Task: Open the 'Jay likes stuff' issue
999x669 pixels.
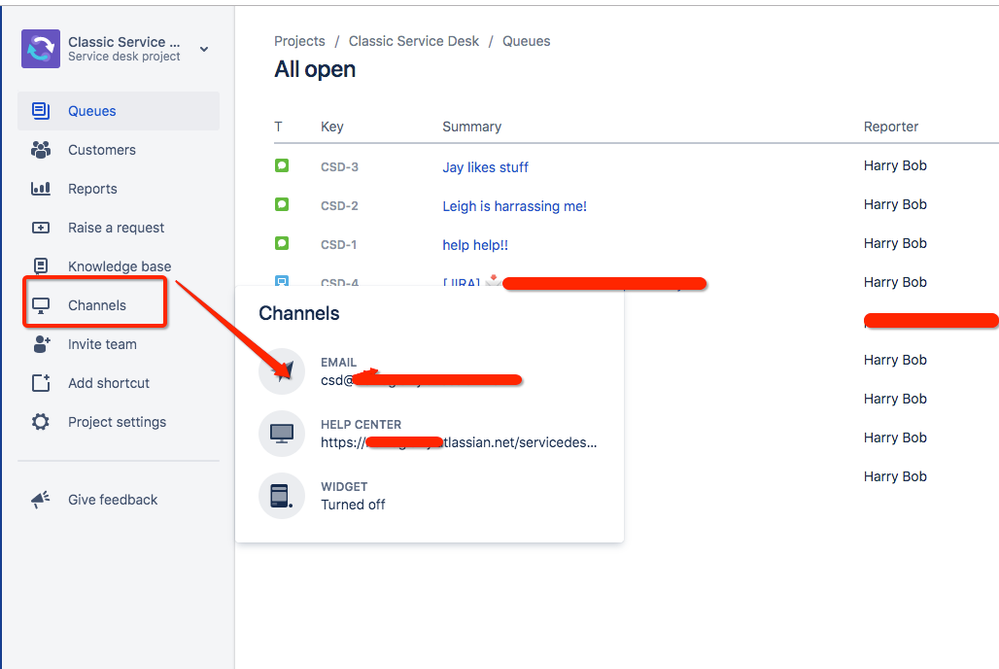Action: point(485,168)
